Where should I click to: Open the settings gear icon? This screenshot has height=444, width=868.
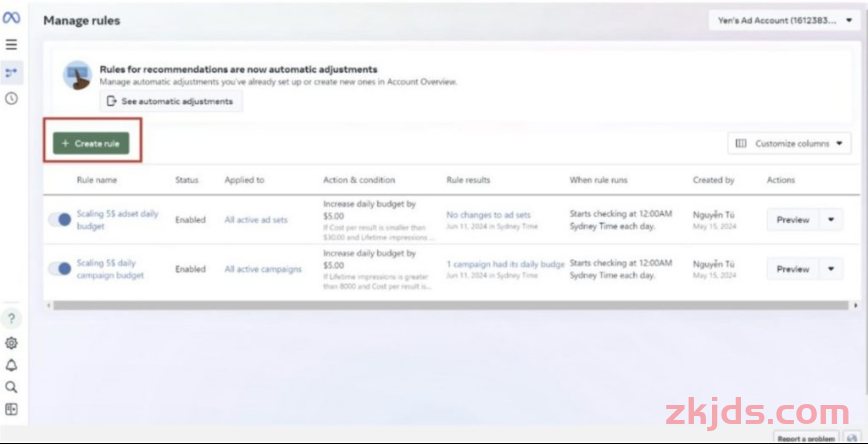(11, 343)
